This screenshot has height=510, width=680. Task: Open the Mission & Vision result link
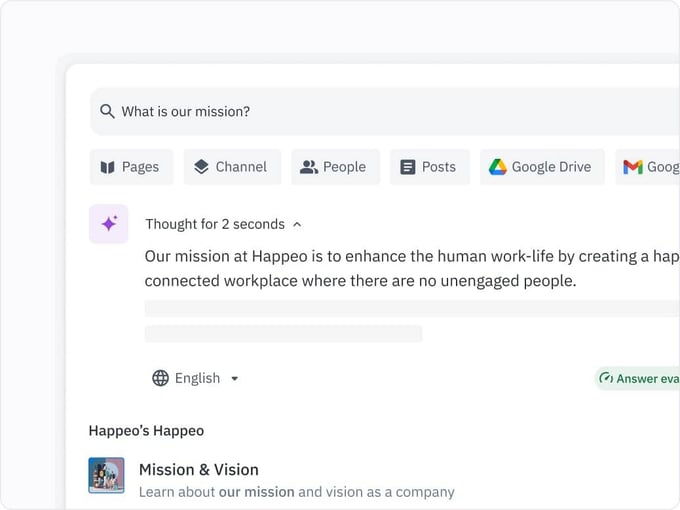[x=198, y=469]
